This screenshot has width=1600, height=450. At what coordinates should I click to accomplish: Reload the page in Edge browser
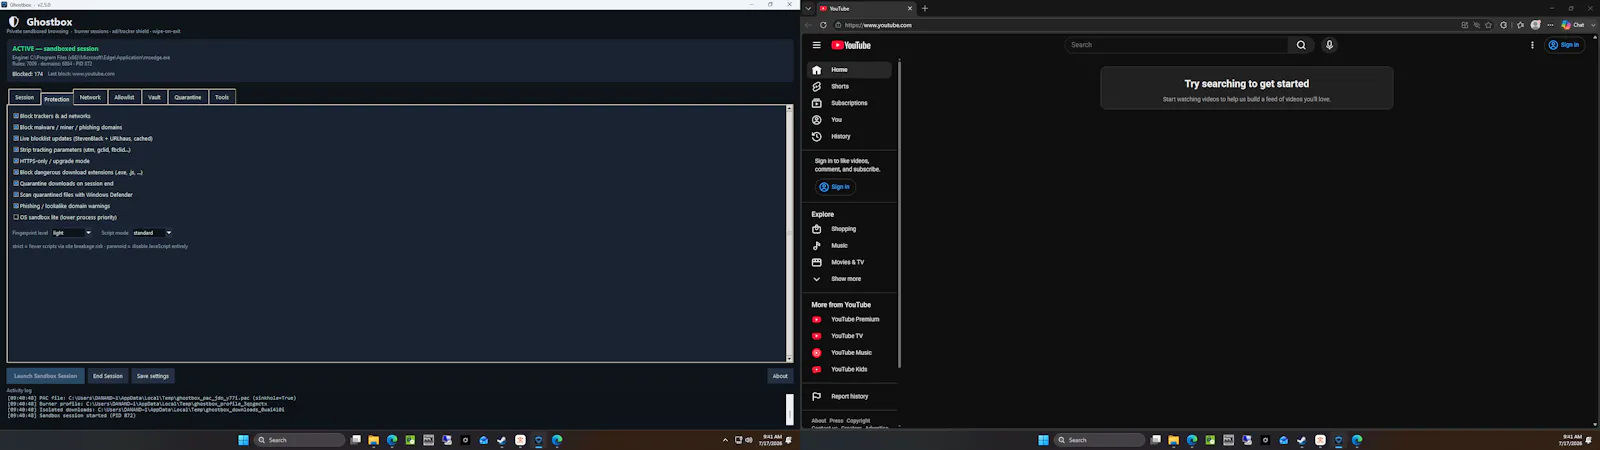[x=823, y=25]
